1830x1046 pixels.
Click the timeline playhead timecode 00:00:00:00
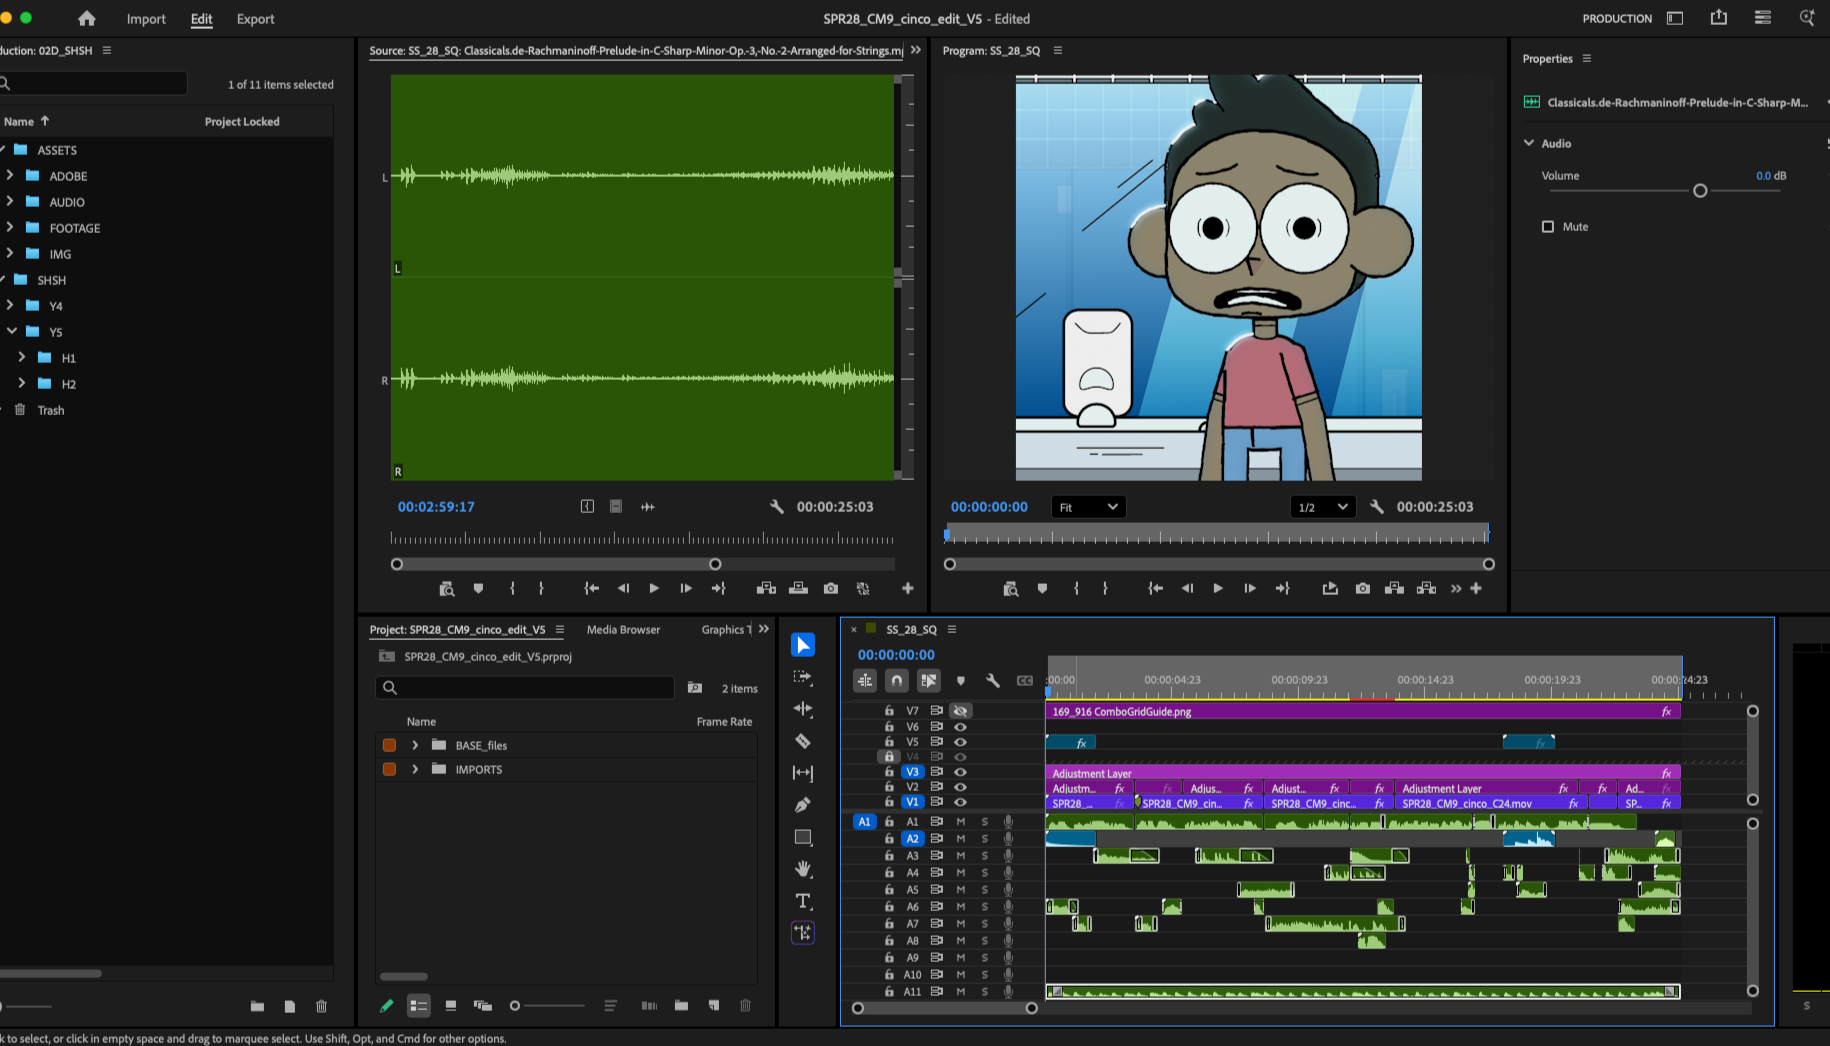coord(896,654)
